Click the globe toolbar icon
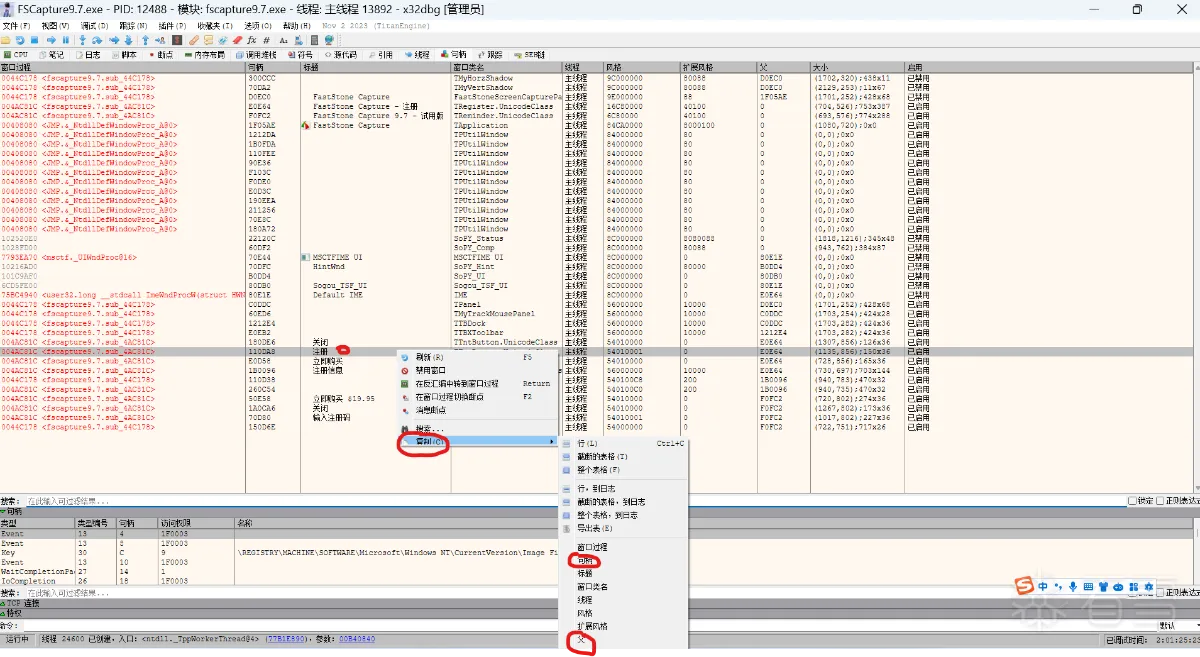 click(329, 40)
